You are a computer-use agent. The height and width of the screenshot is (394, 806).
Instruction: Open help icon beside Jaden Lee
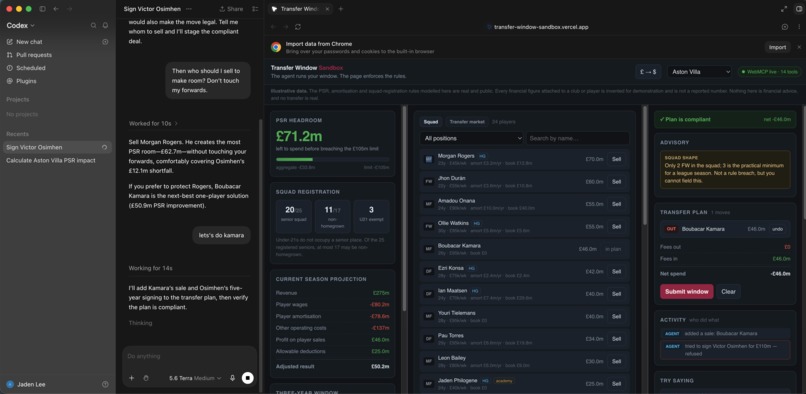point(105,384)
